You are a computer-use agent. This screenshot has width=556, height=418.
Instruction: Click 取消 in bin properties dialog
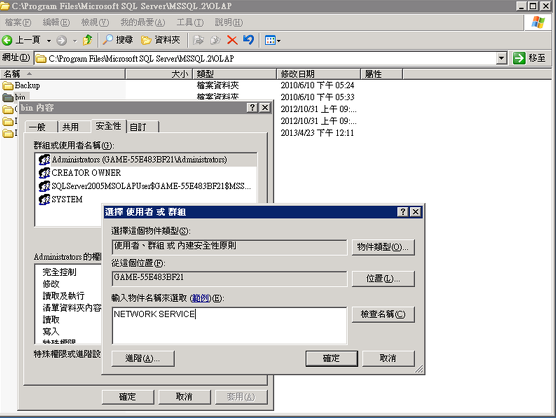click(x=184, y=397)
